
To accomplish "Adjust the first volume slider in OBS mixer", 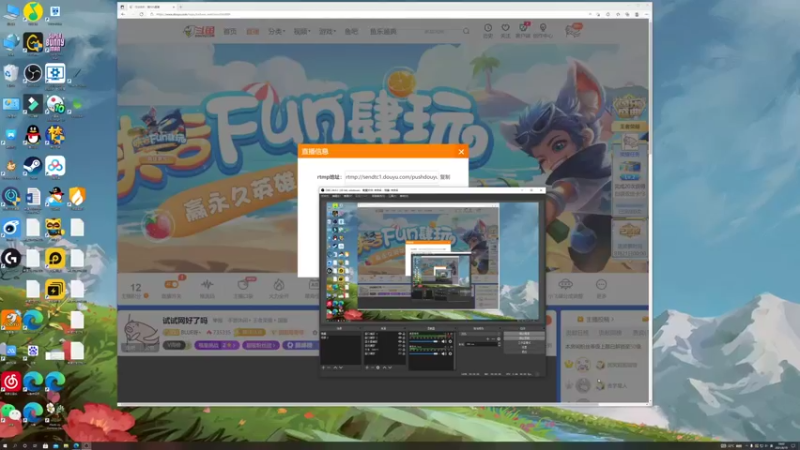I will tap(423, 341).
